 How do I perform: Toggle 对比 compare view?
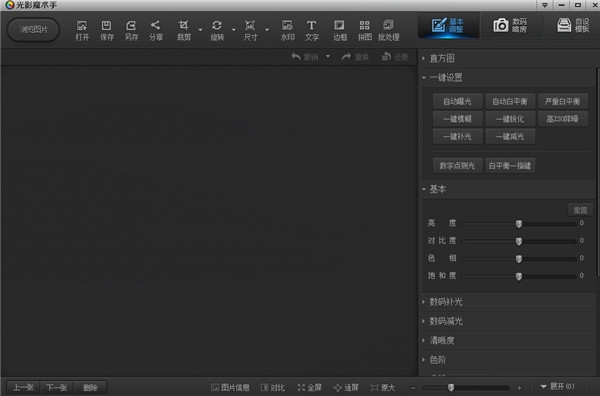coord(273,388)
